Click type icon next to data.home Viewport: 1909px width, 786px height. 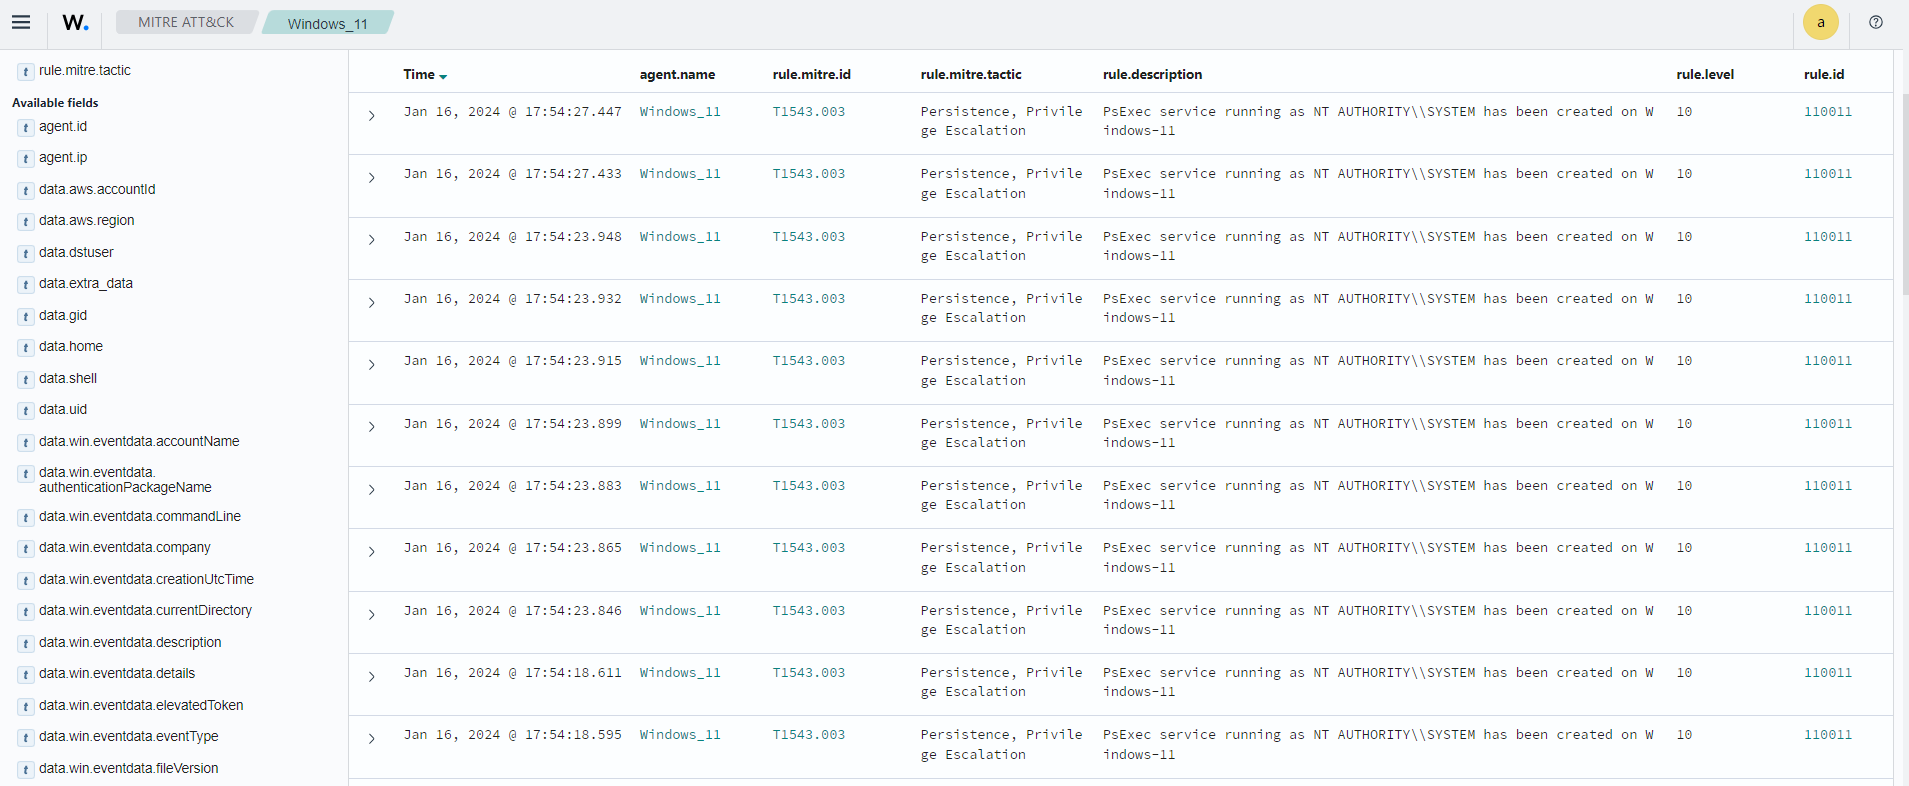tap(26, 347)
